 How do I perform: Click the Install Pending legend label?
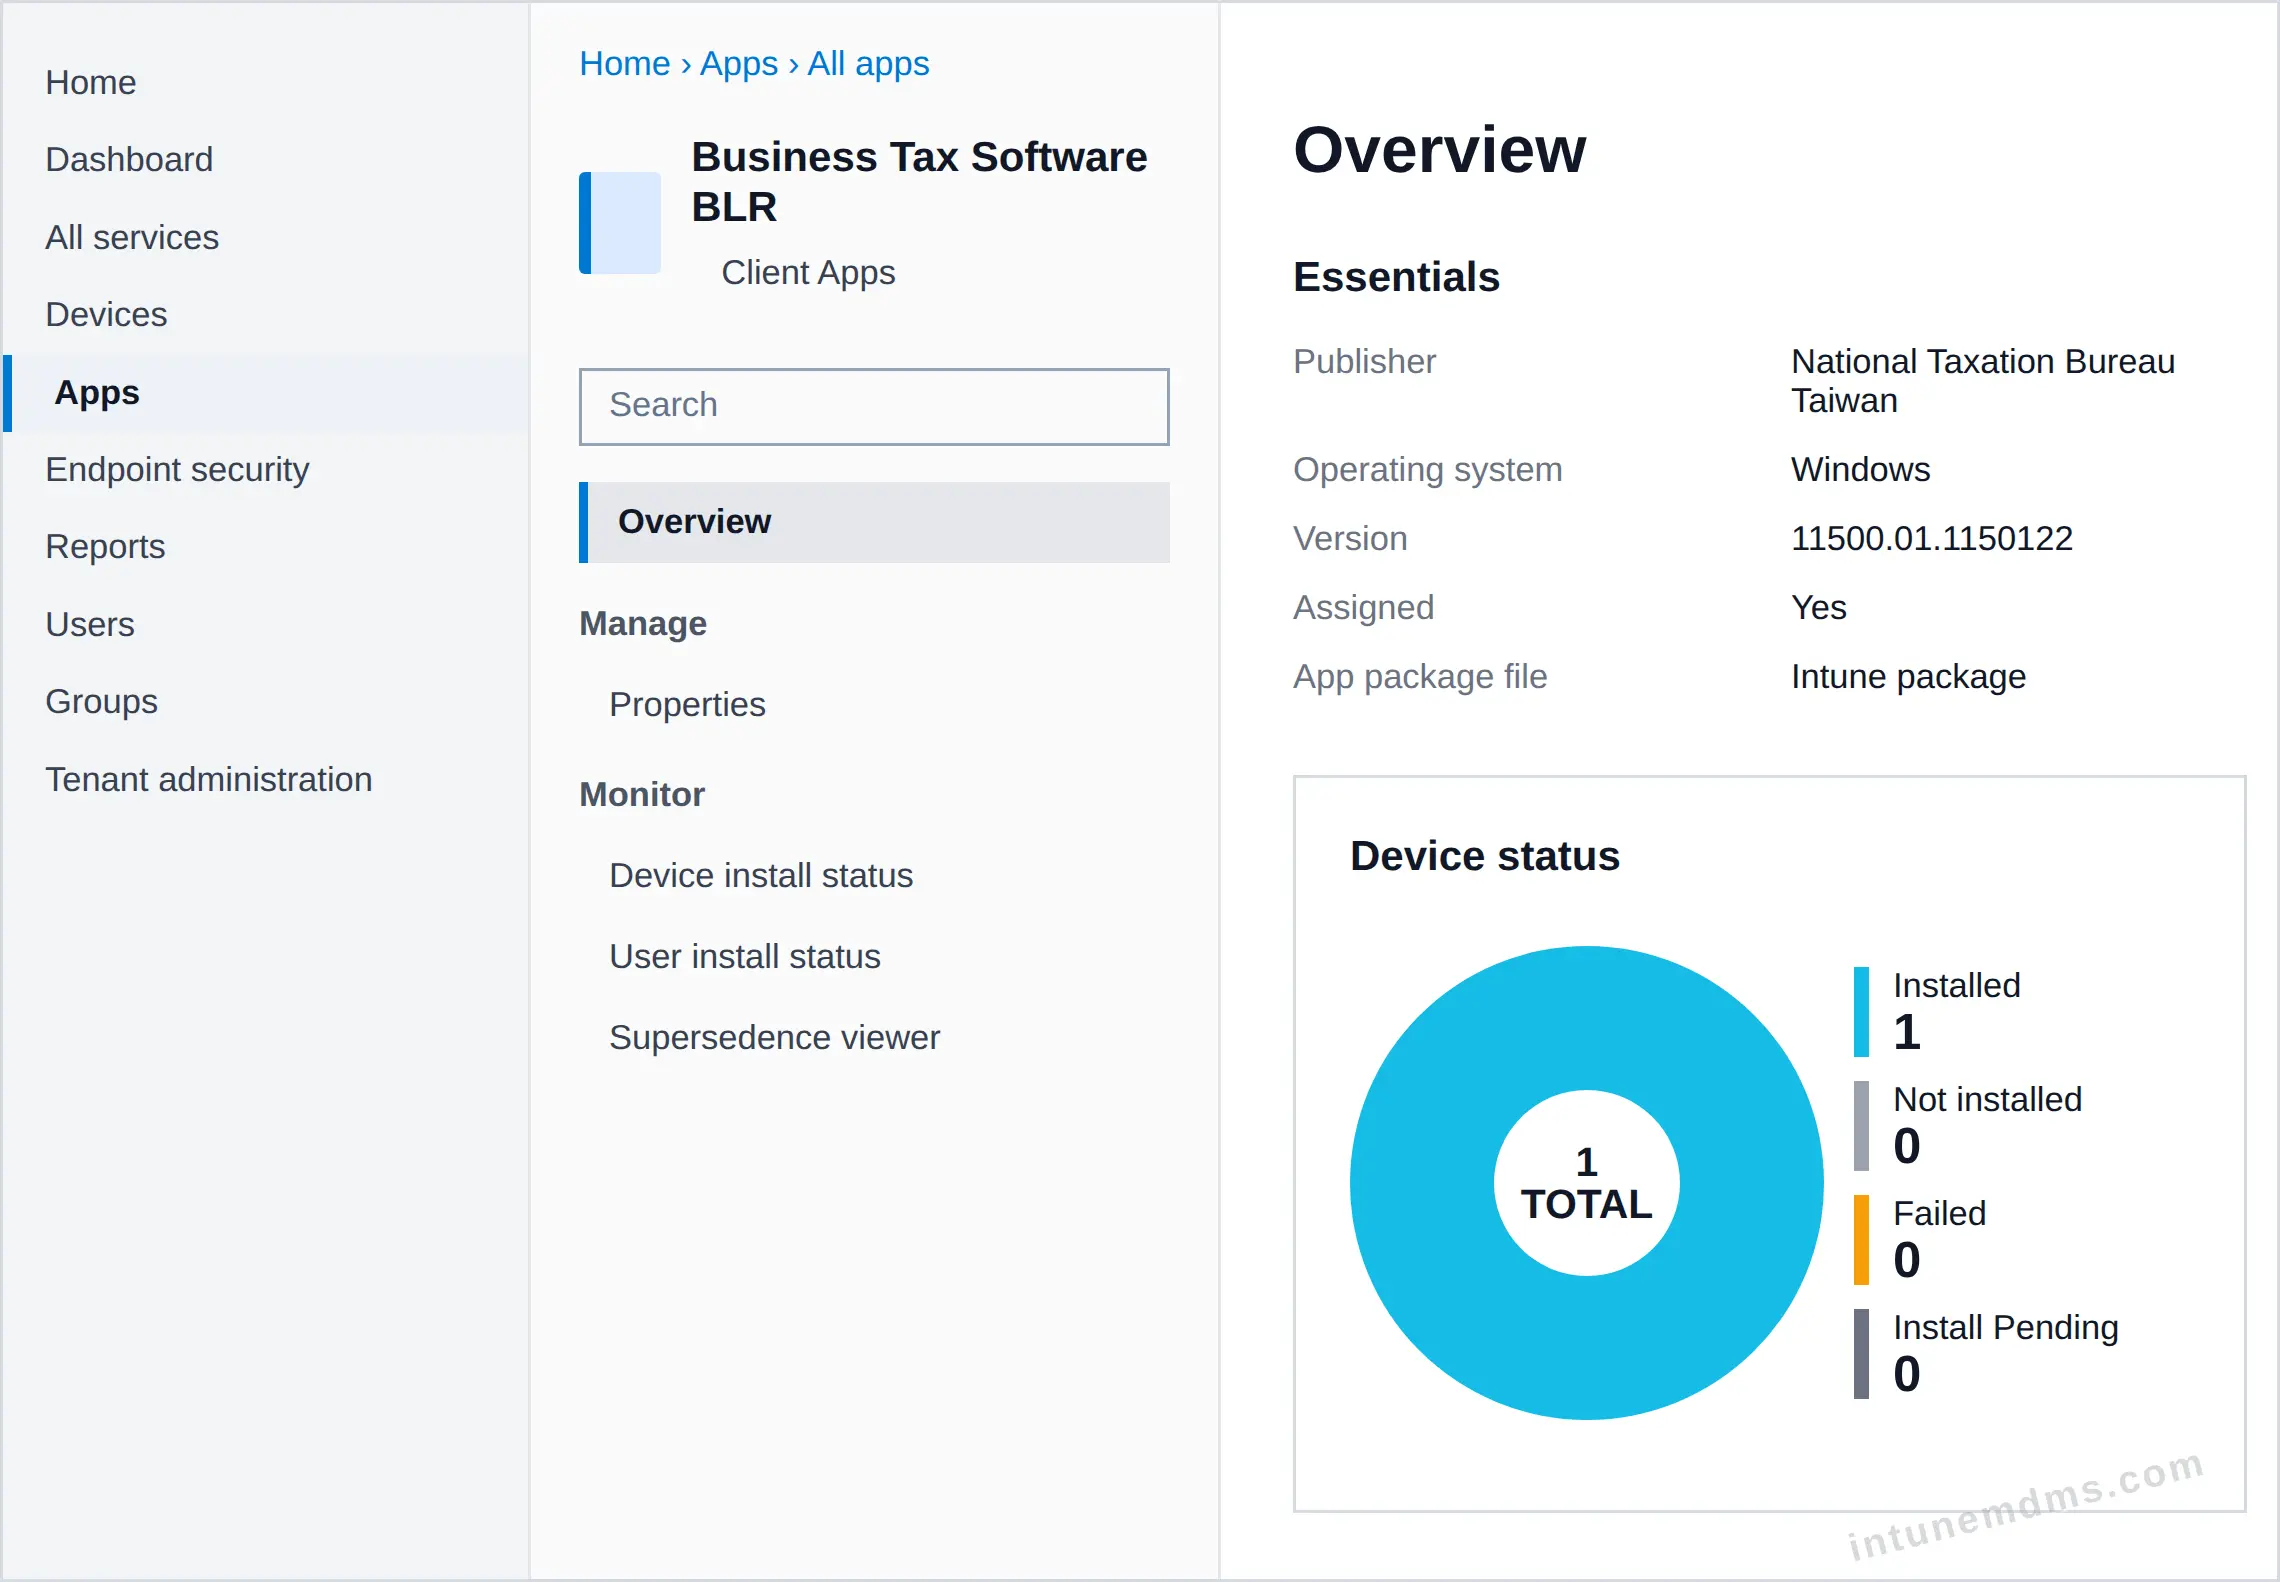click(2006, 1328)
